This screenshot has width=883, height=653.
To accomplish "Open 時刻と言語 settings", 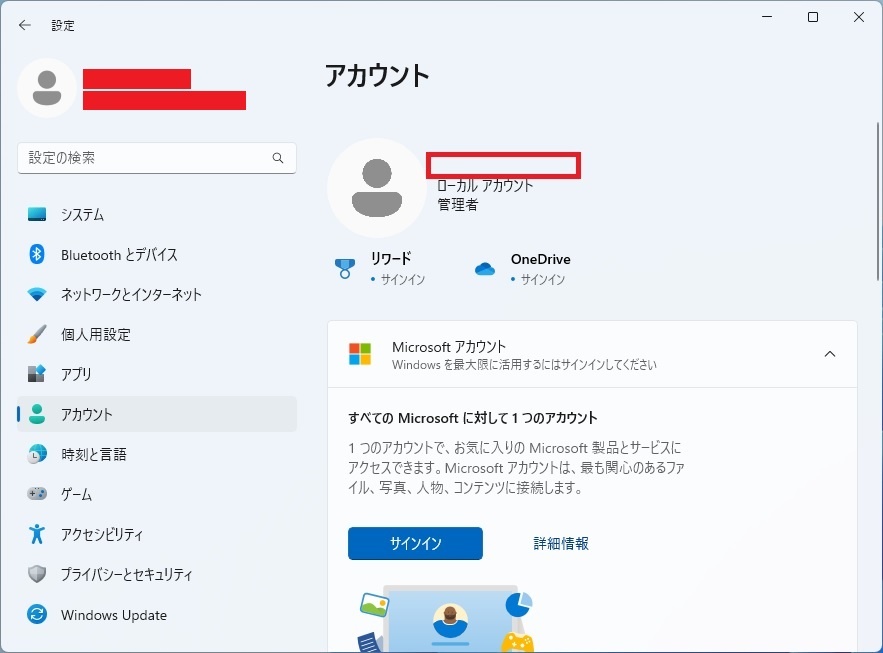I will coord(157,454).
